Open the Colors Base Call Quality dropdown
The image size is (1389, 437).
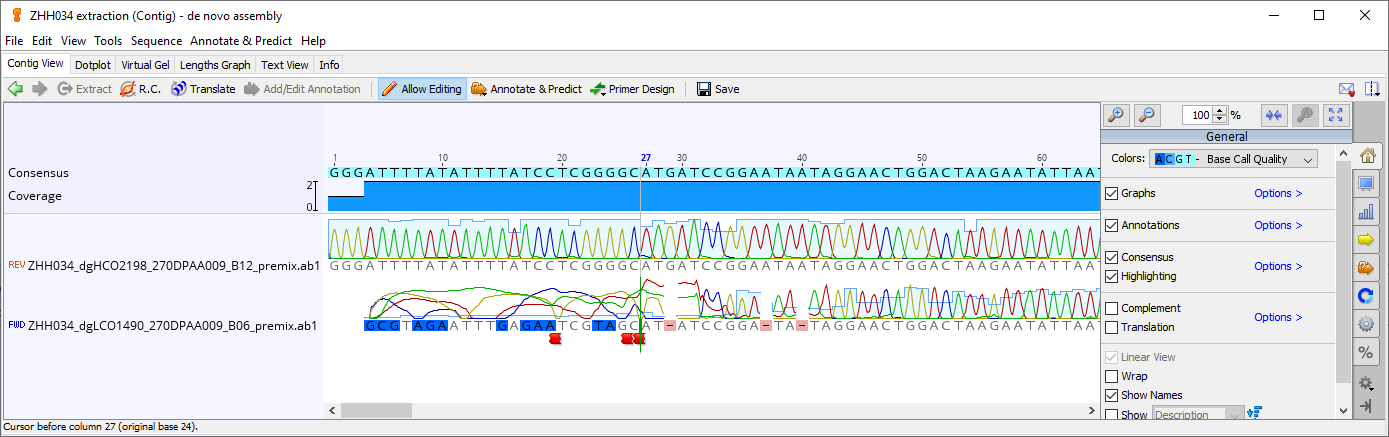[1234, 159]
